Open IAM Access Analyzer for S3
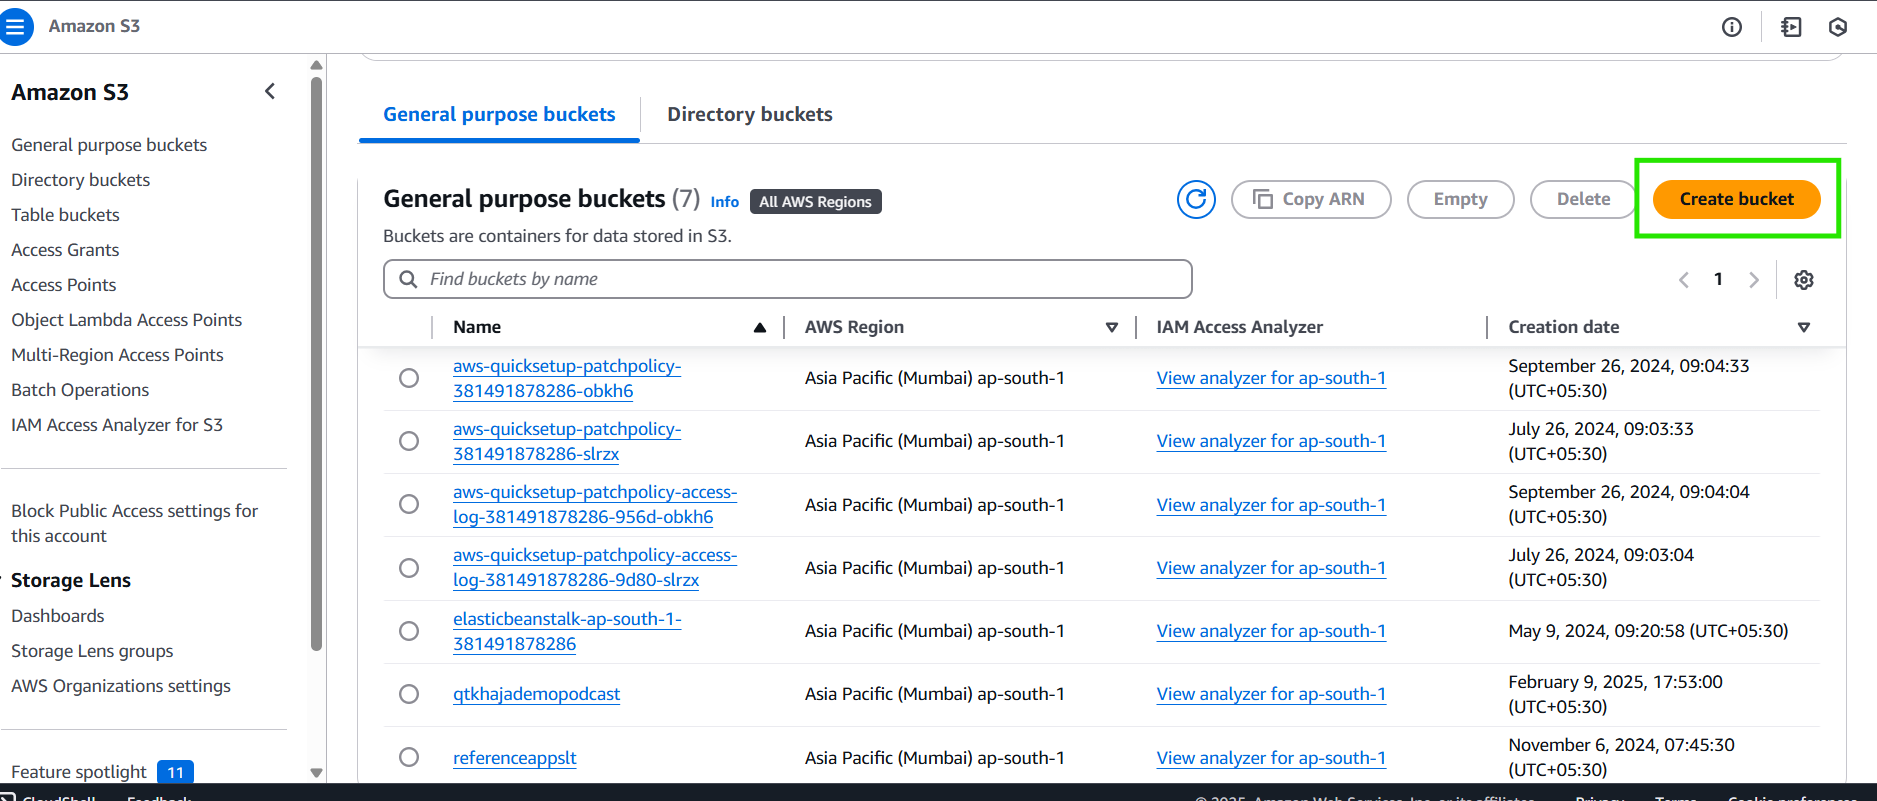This screenshot has width=1877, height=801. [117, 425]
